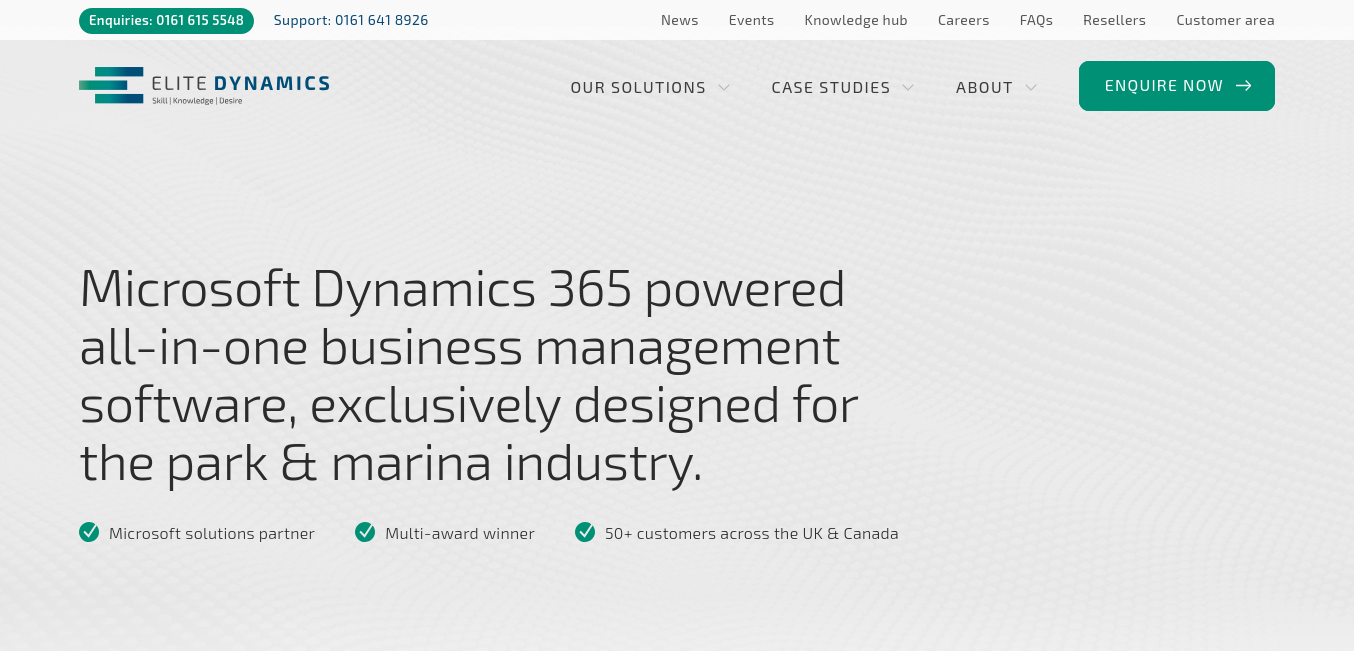The height and width of the screenshot is (651, 1366).
Task: Call the Enquiries phone number badge
Action: (166, 20)
